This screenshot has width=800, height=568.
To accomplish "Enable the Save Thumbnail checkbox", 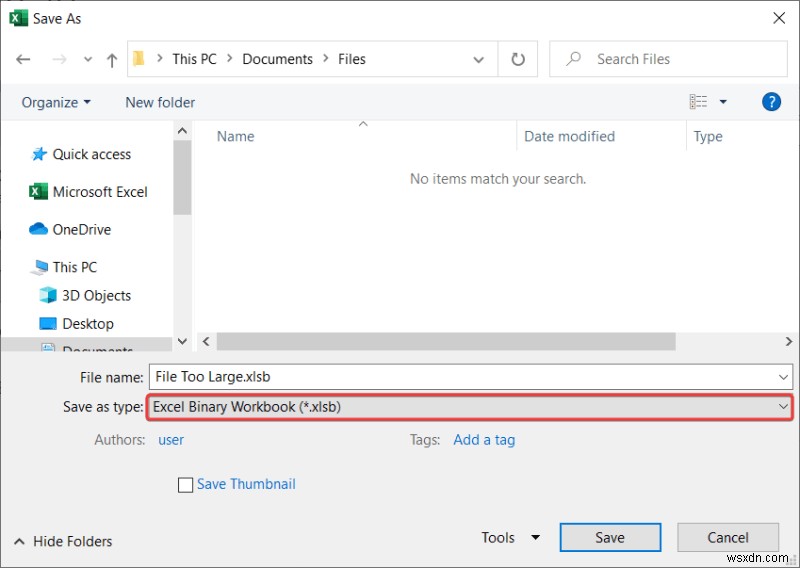I will coord(185,484).
